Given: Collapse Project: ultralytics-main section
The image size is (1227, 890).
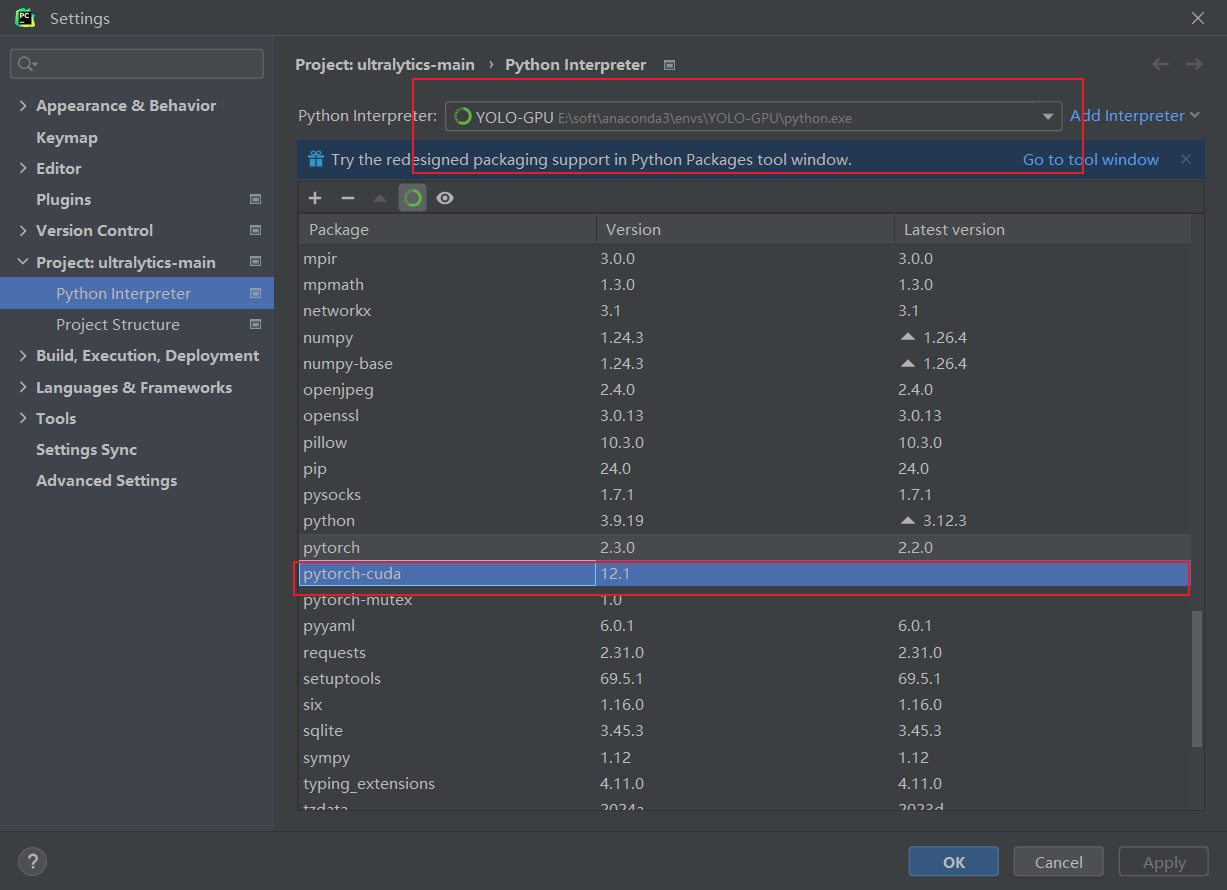Looking at the screenshot, I should [x=23, y=262].
